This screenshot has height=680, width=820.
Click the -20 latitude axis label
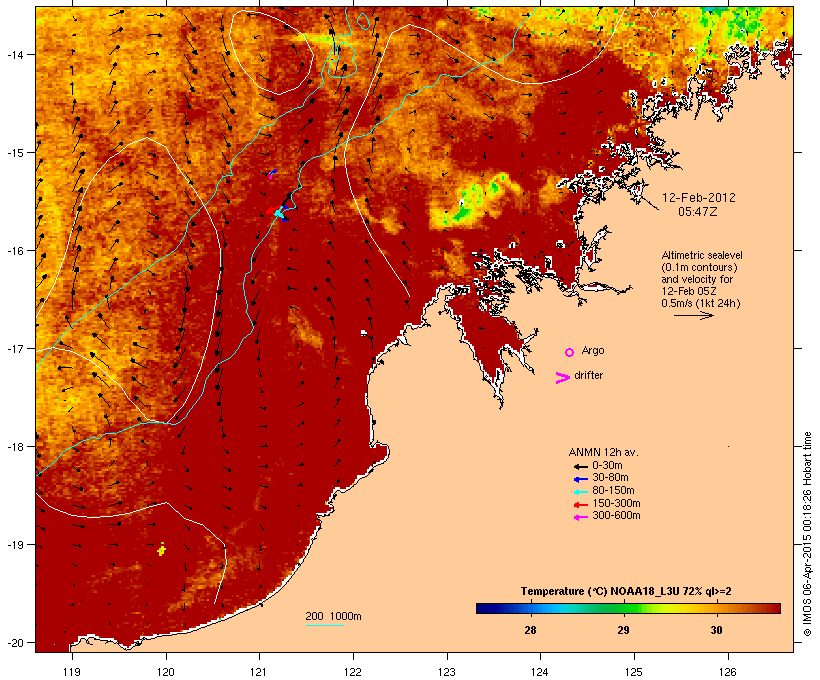(x=14, y=643)
